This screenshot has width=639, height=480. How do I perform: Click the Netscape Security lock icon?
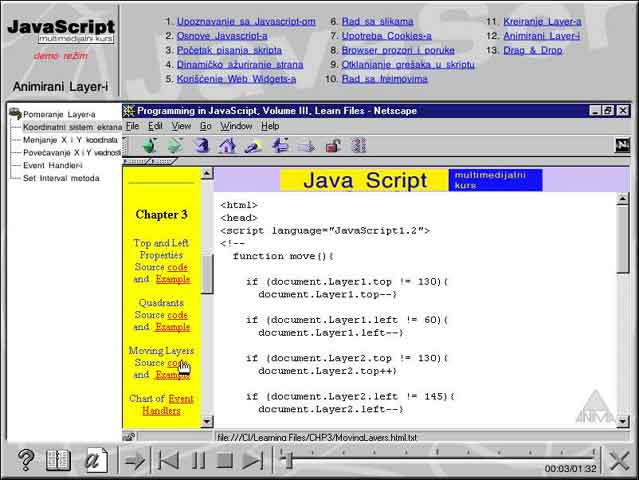(x=333, y=145)
